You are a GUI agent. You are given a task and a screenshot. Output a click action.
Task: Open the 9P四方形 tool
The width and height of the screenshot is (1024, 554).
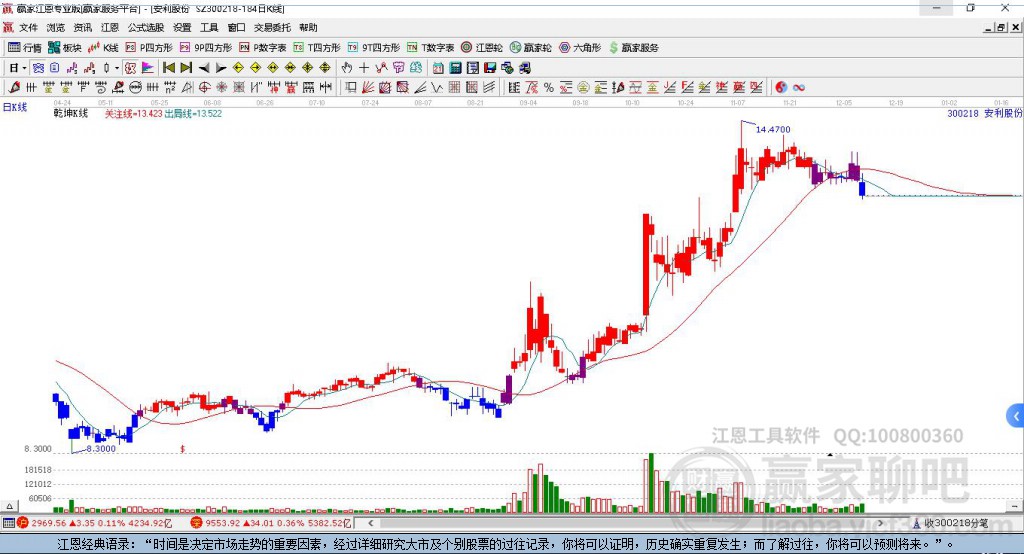click(x=206, y=48)
